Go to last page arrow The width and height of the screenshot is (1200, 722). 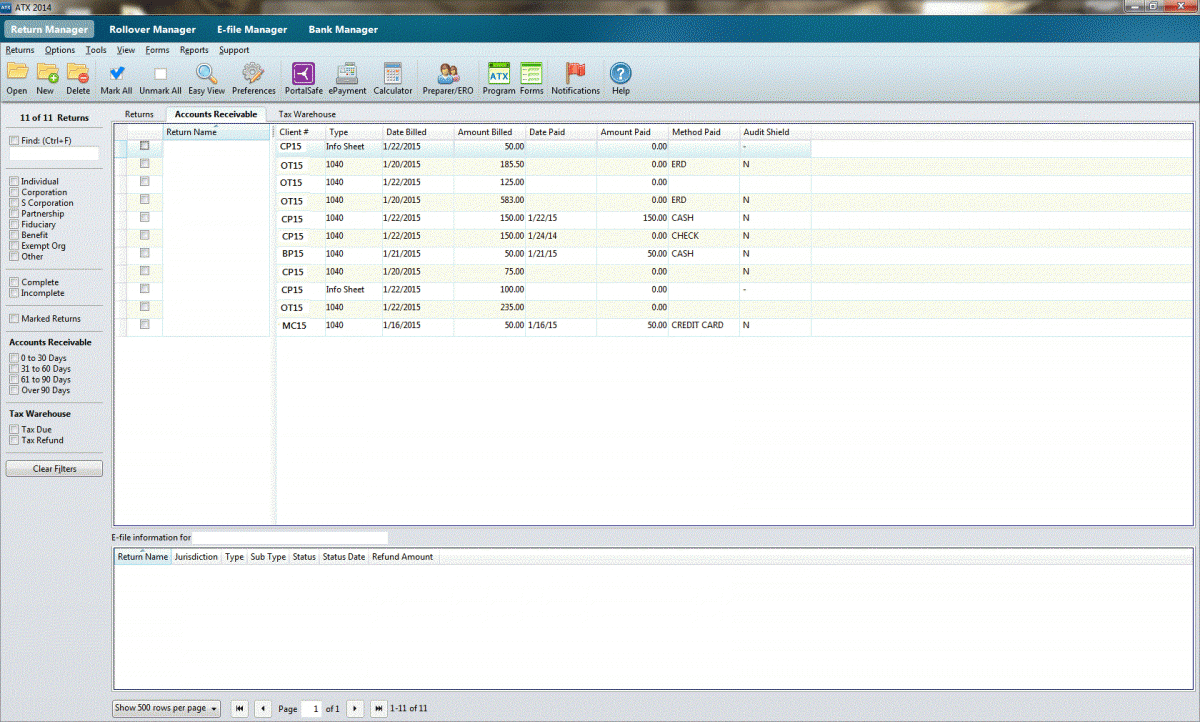click(378, 708)
